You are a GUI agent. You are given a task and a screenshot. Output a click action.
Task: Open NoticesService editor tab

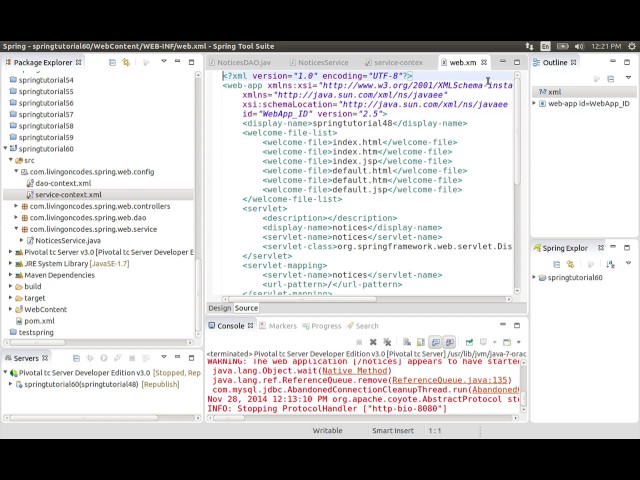click(x=319, y=62)
